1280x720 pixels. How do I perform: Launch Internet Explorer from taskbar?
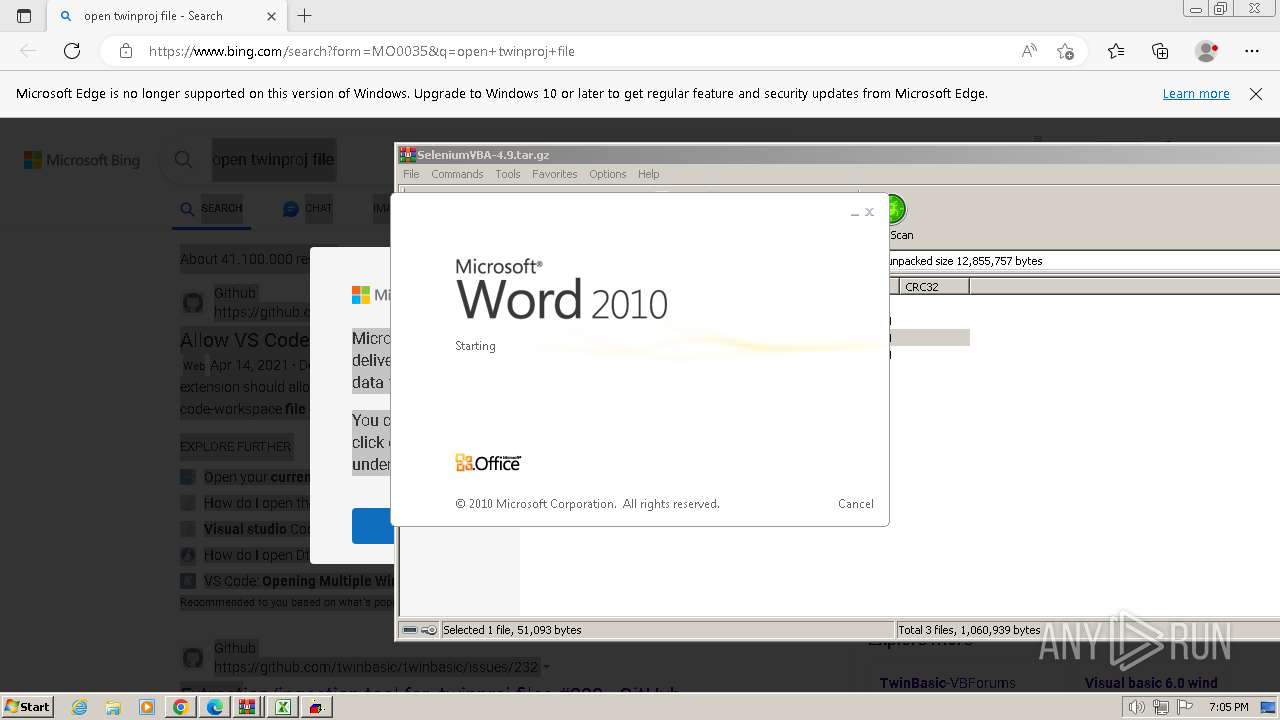point(80,707)
